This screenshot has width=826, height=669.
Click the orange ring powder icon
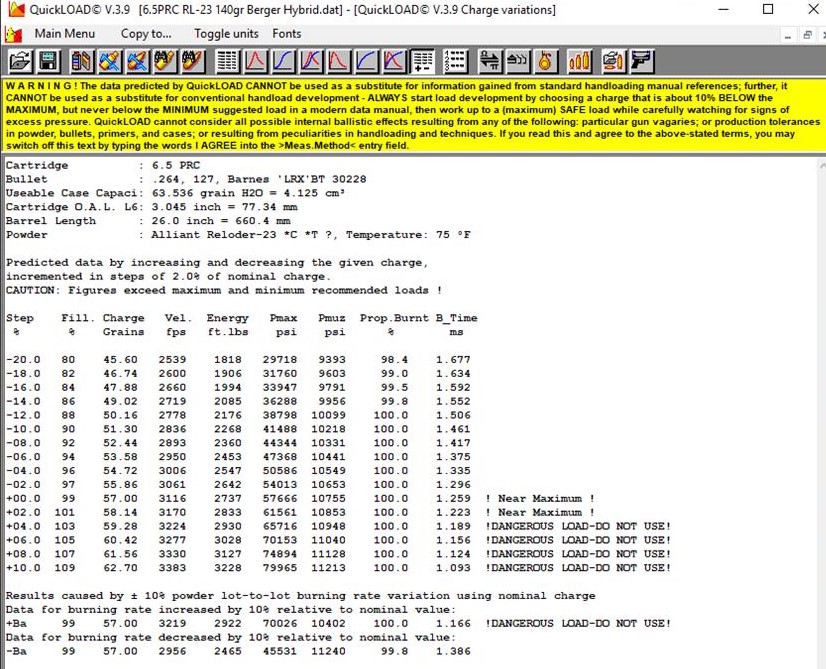click(545, 61)
